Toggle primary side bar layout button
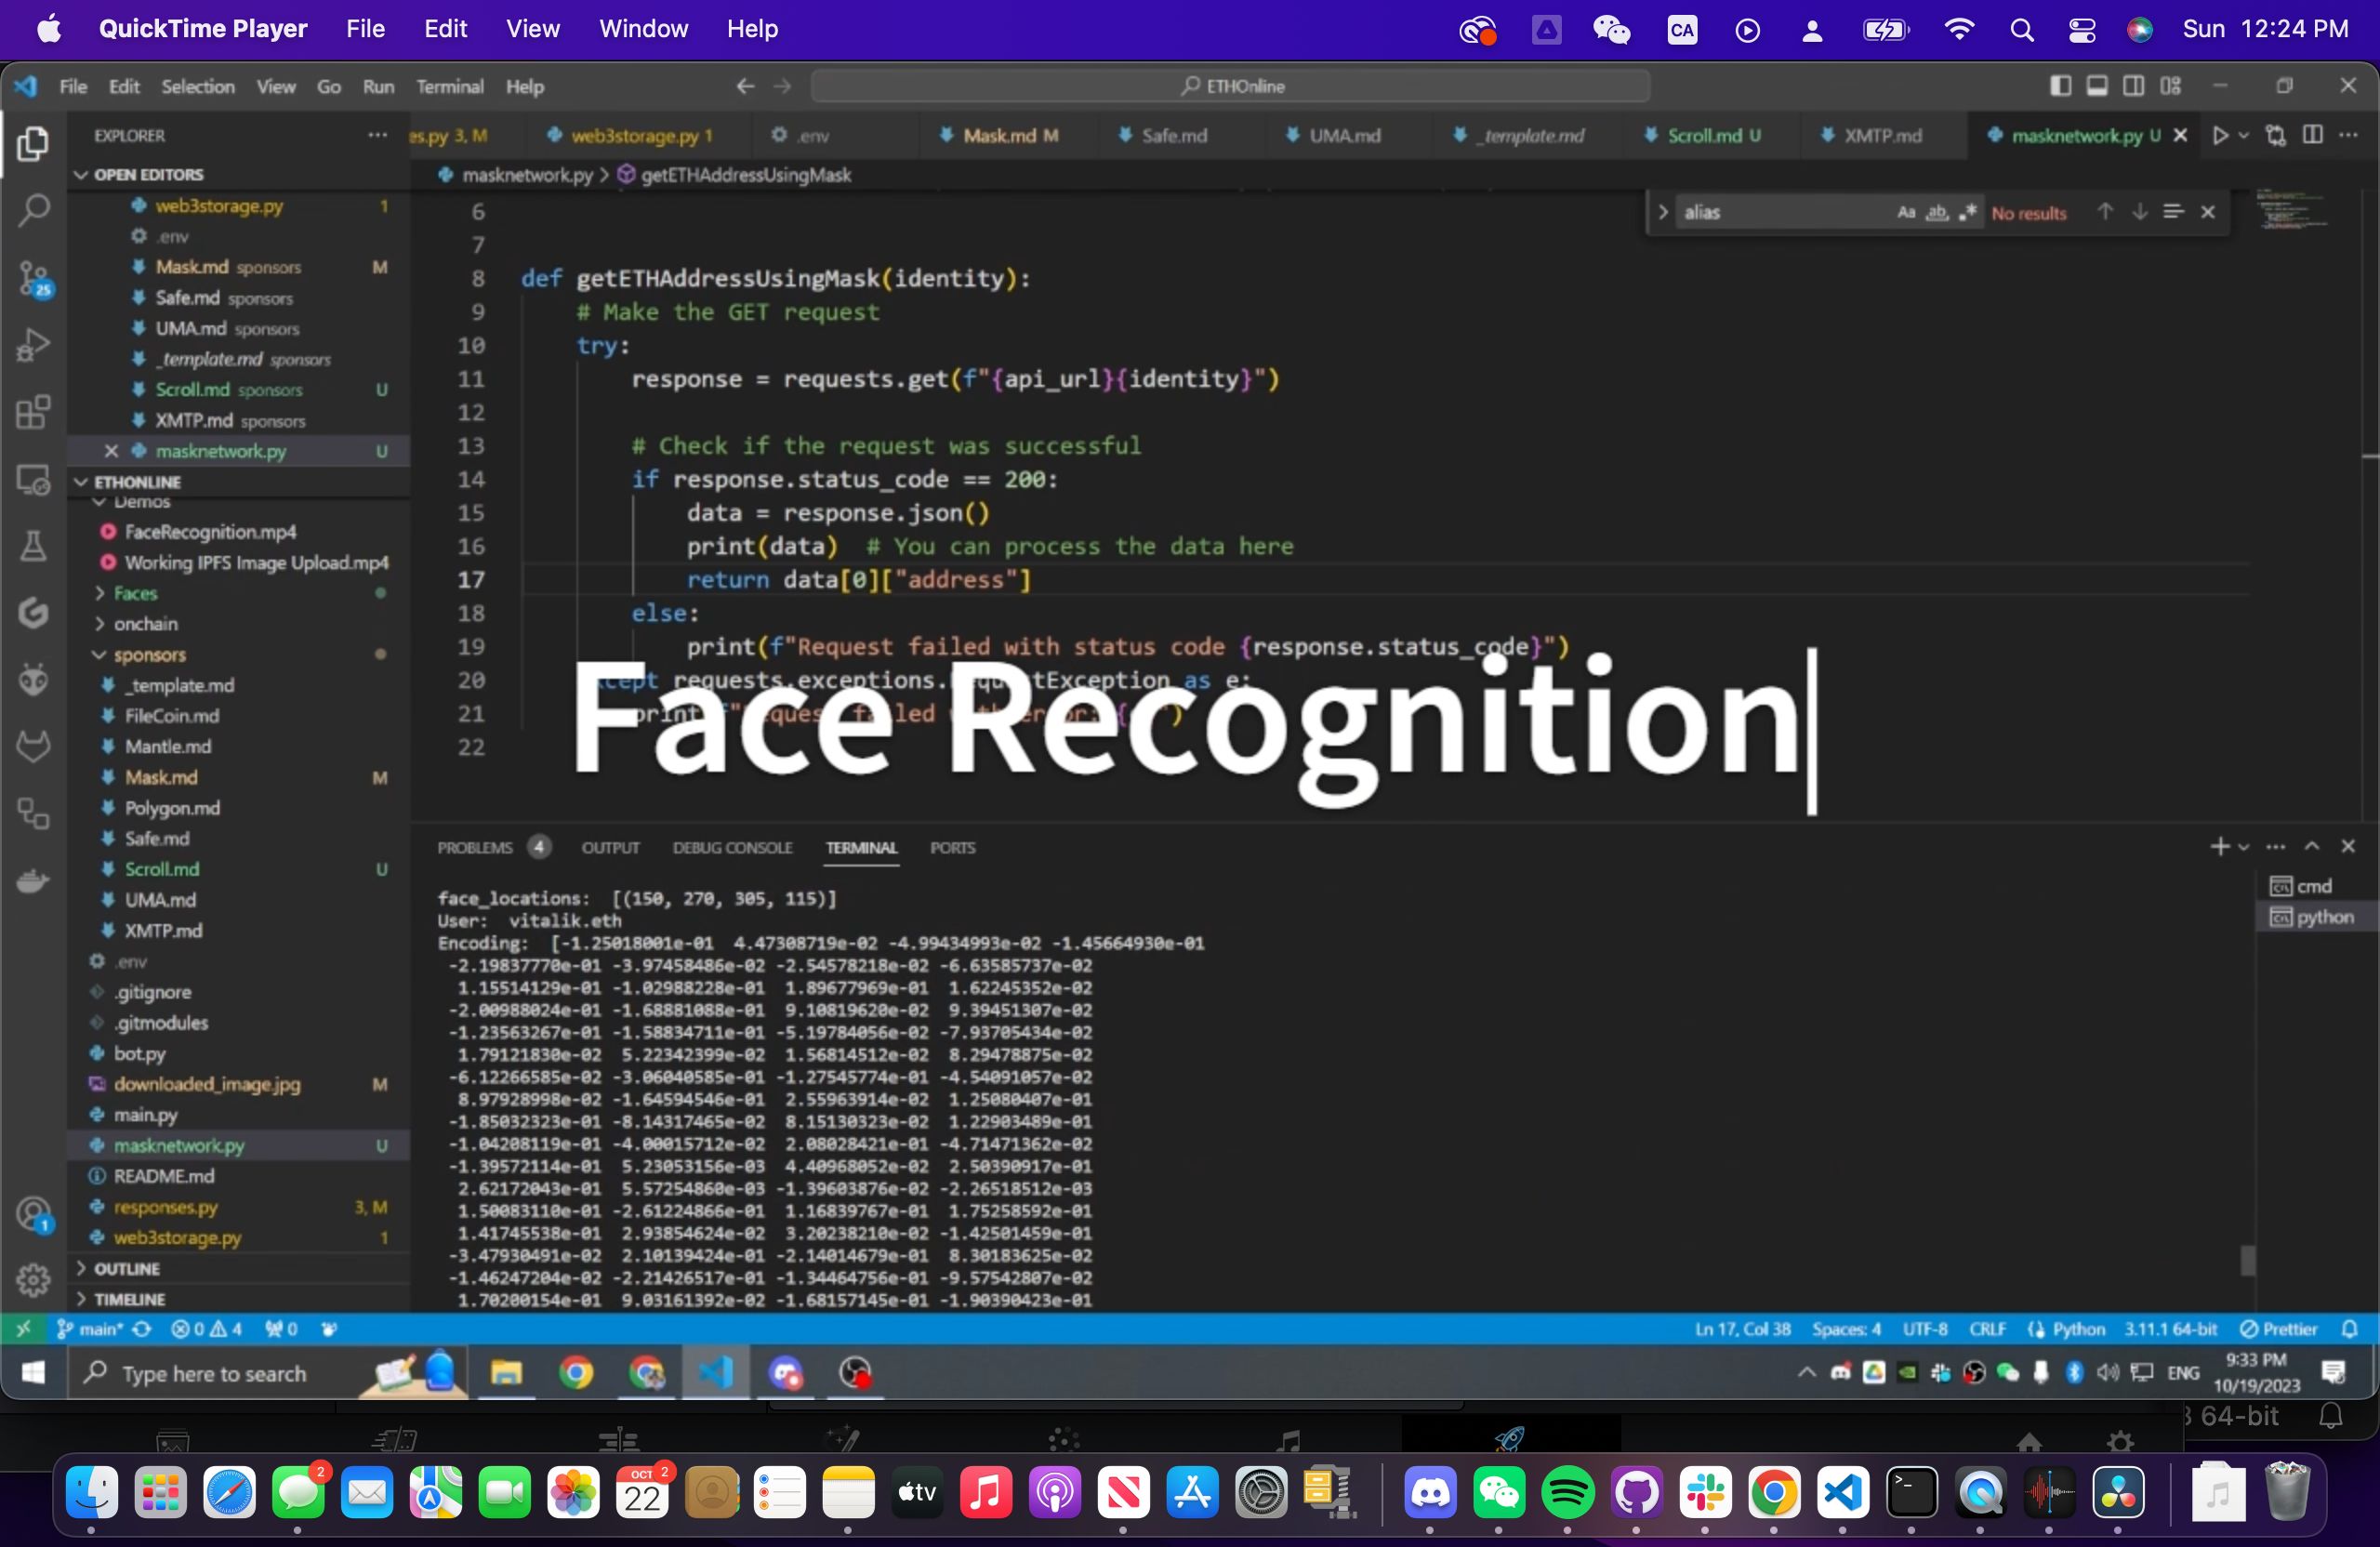 [2060, 86]
